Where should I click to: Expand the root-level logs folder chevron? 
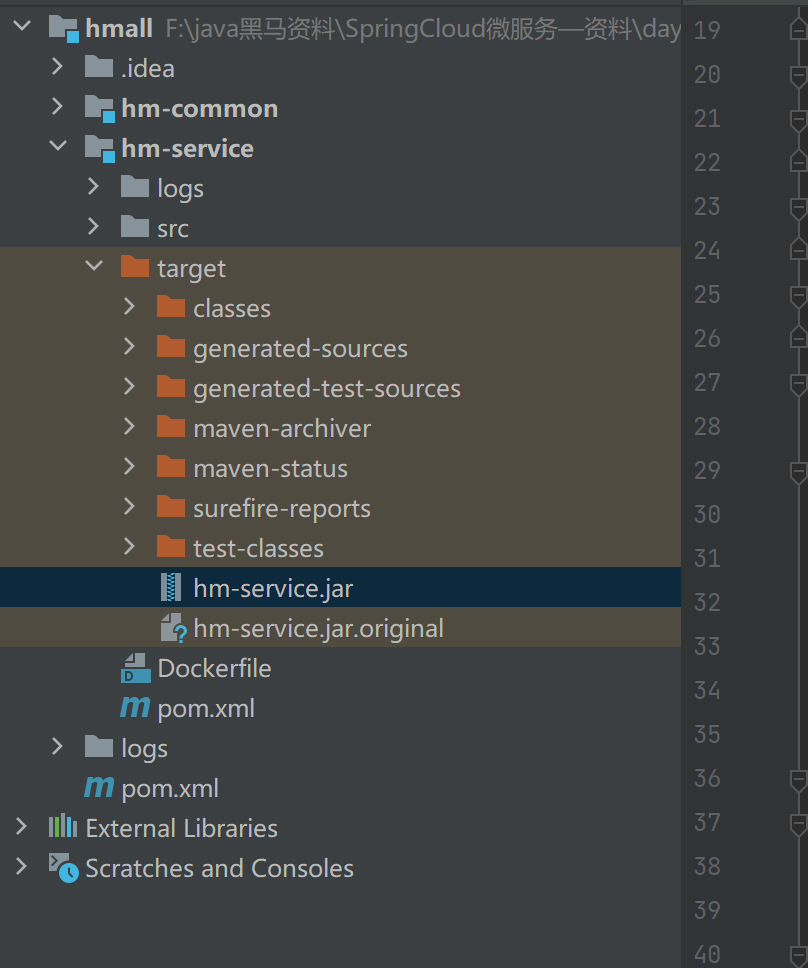[57, 746]
